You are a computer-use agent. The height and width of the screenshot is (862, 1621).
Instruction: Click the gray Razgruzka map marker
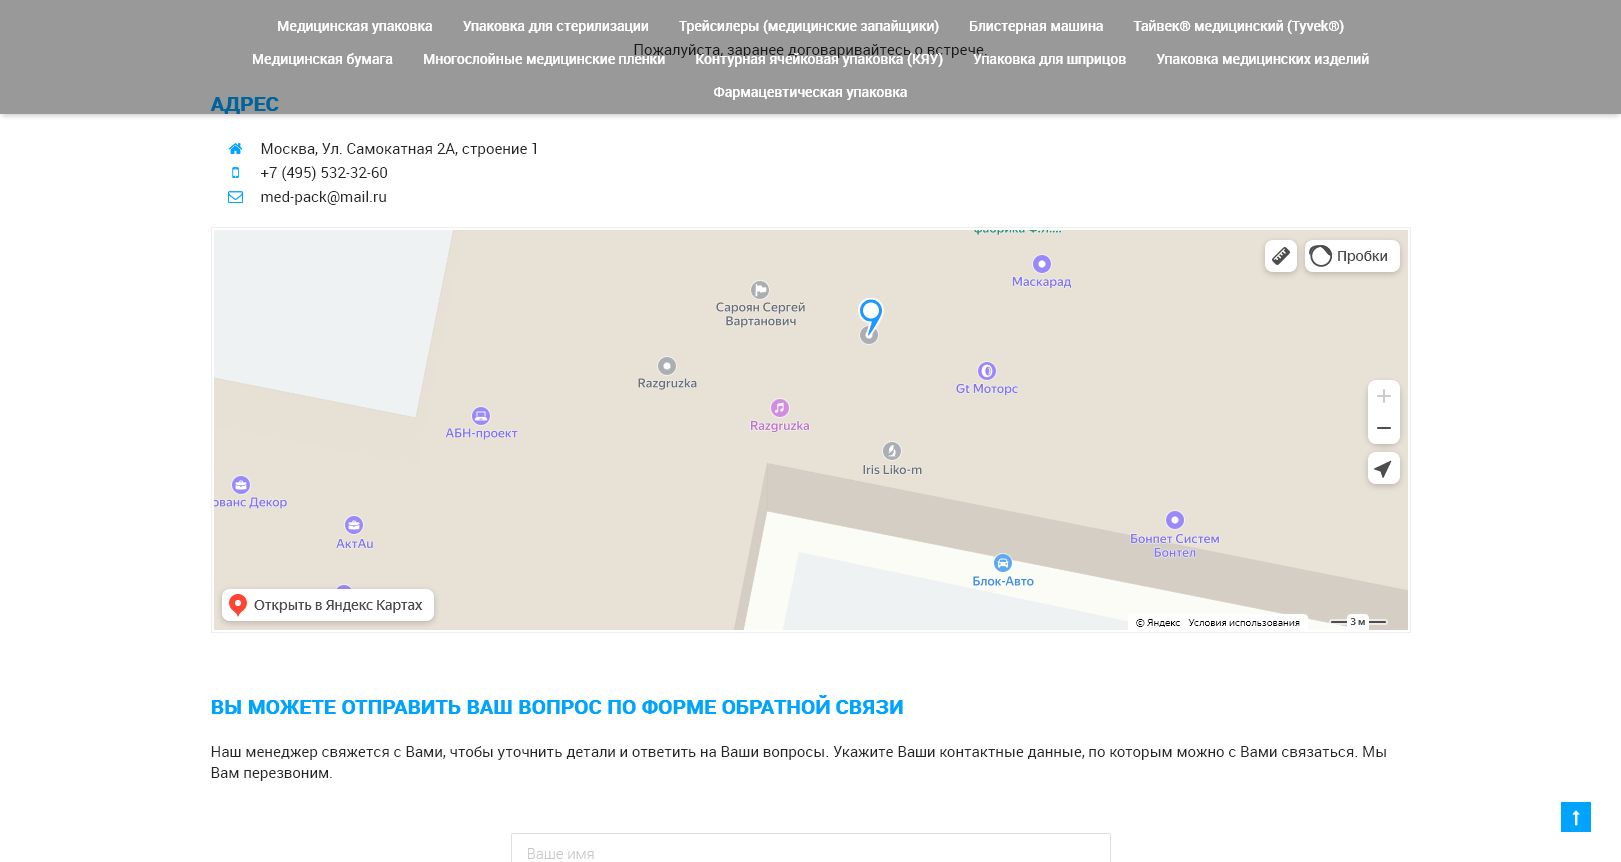[667, 366]
